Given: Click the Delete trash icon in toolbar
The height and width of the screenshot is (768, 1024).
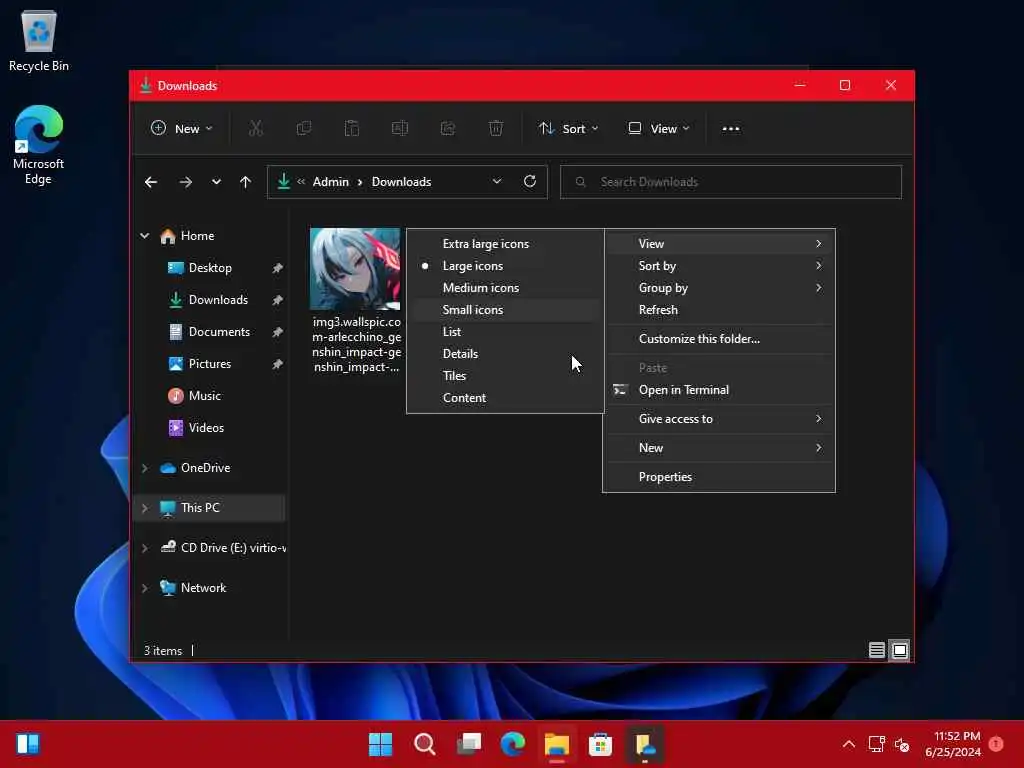Looking at the screenshot, I should click(x=496, y=129).
